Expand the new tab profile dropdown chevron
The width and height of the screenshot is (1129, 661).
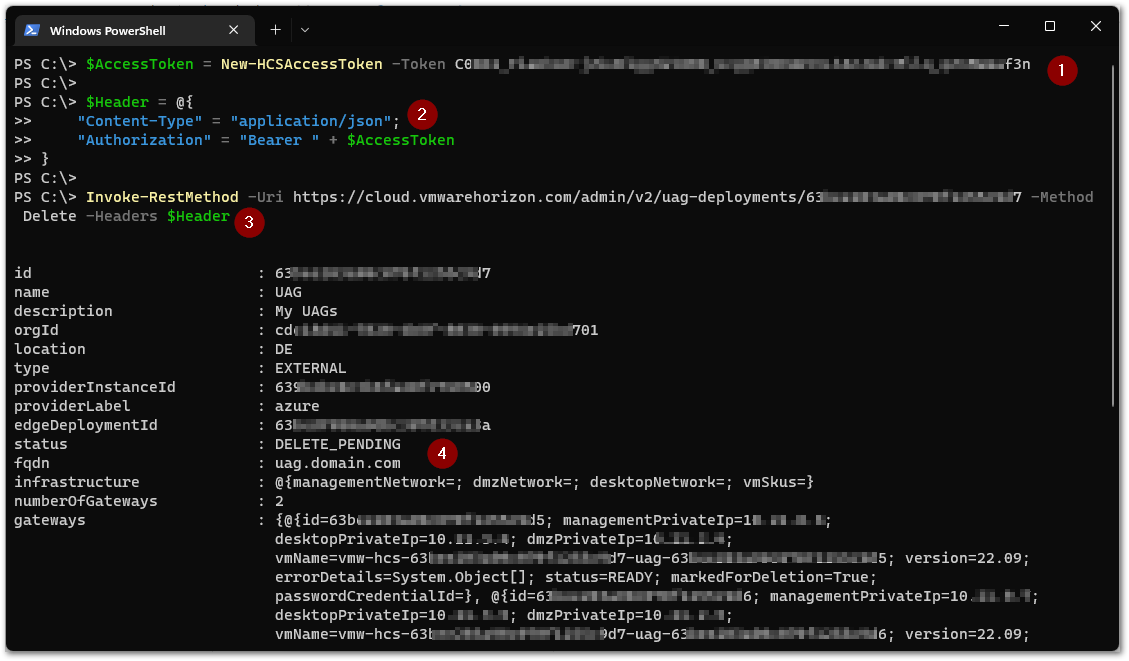pyautogui.click(x=305, y=30)
